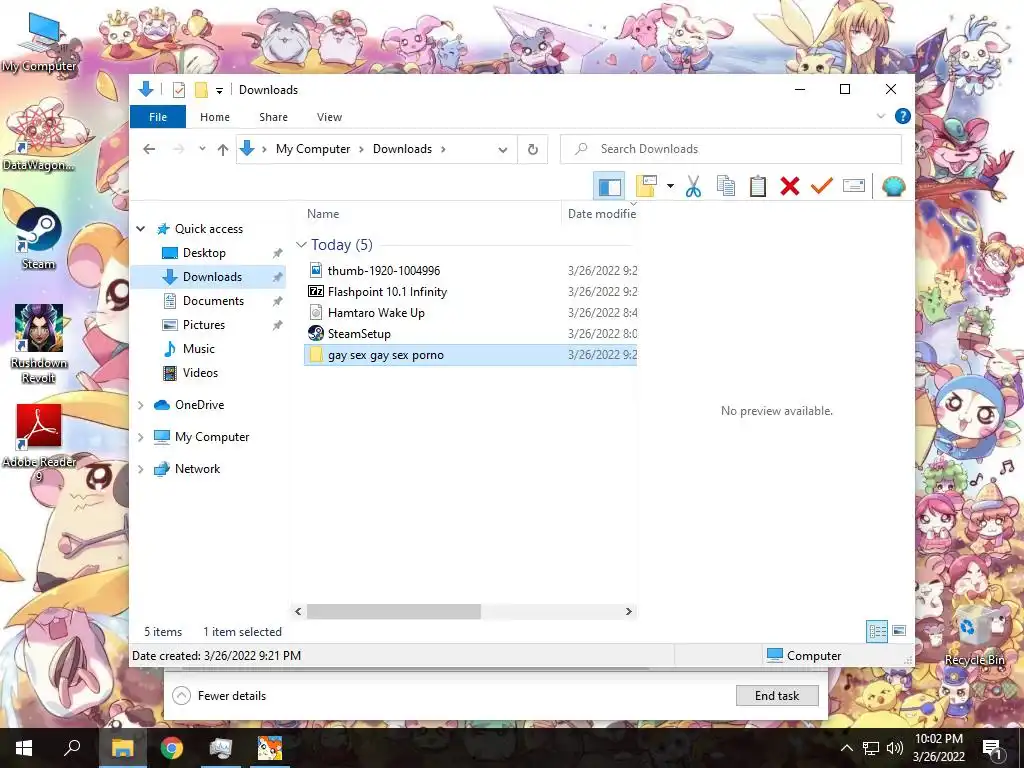Screen dimensions: 1024x768
Task: Switch to Details view icon in status bar
Action: [x=877, y=631]
